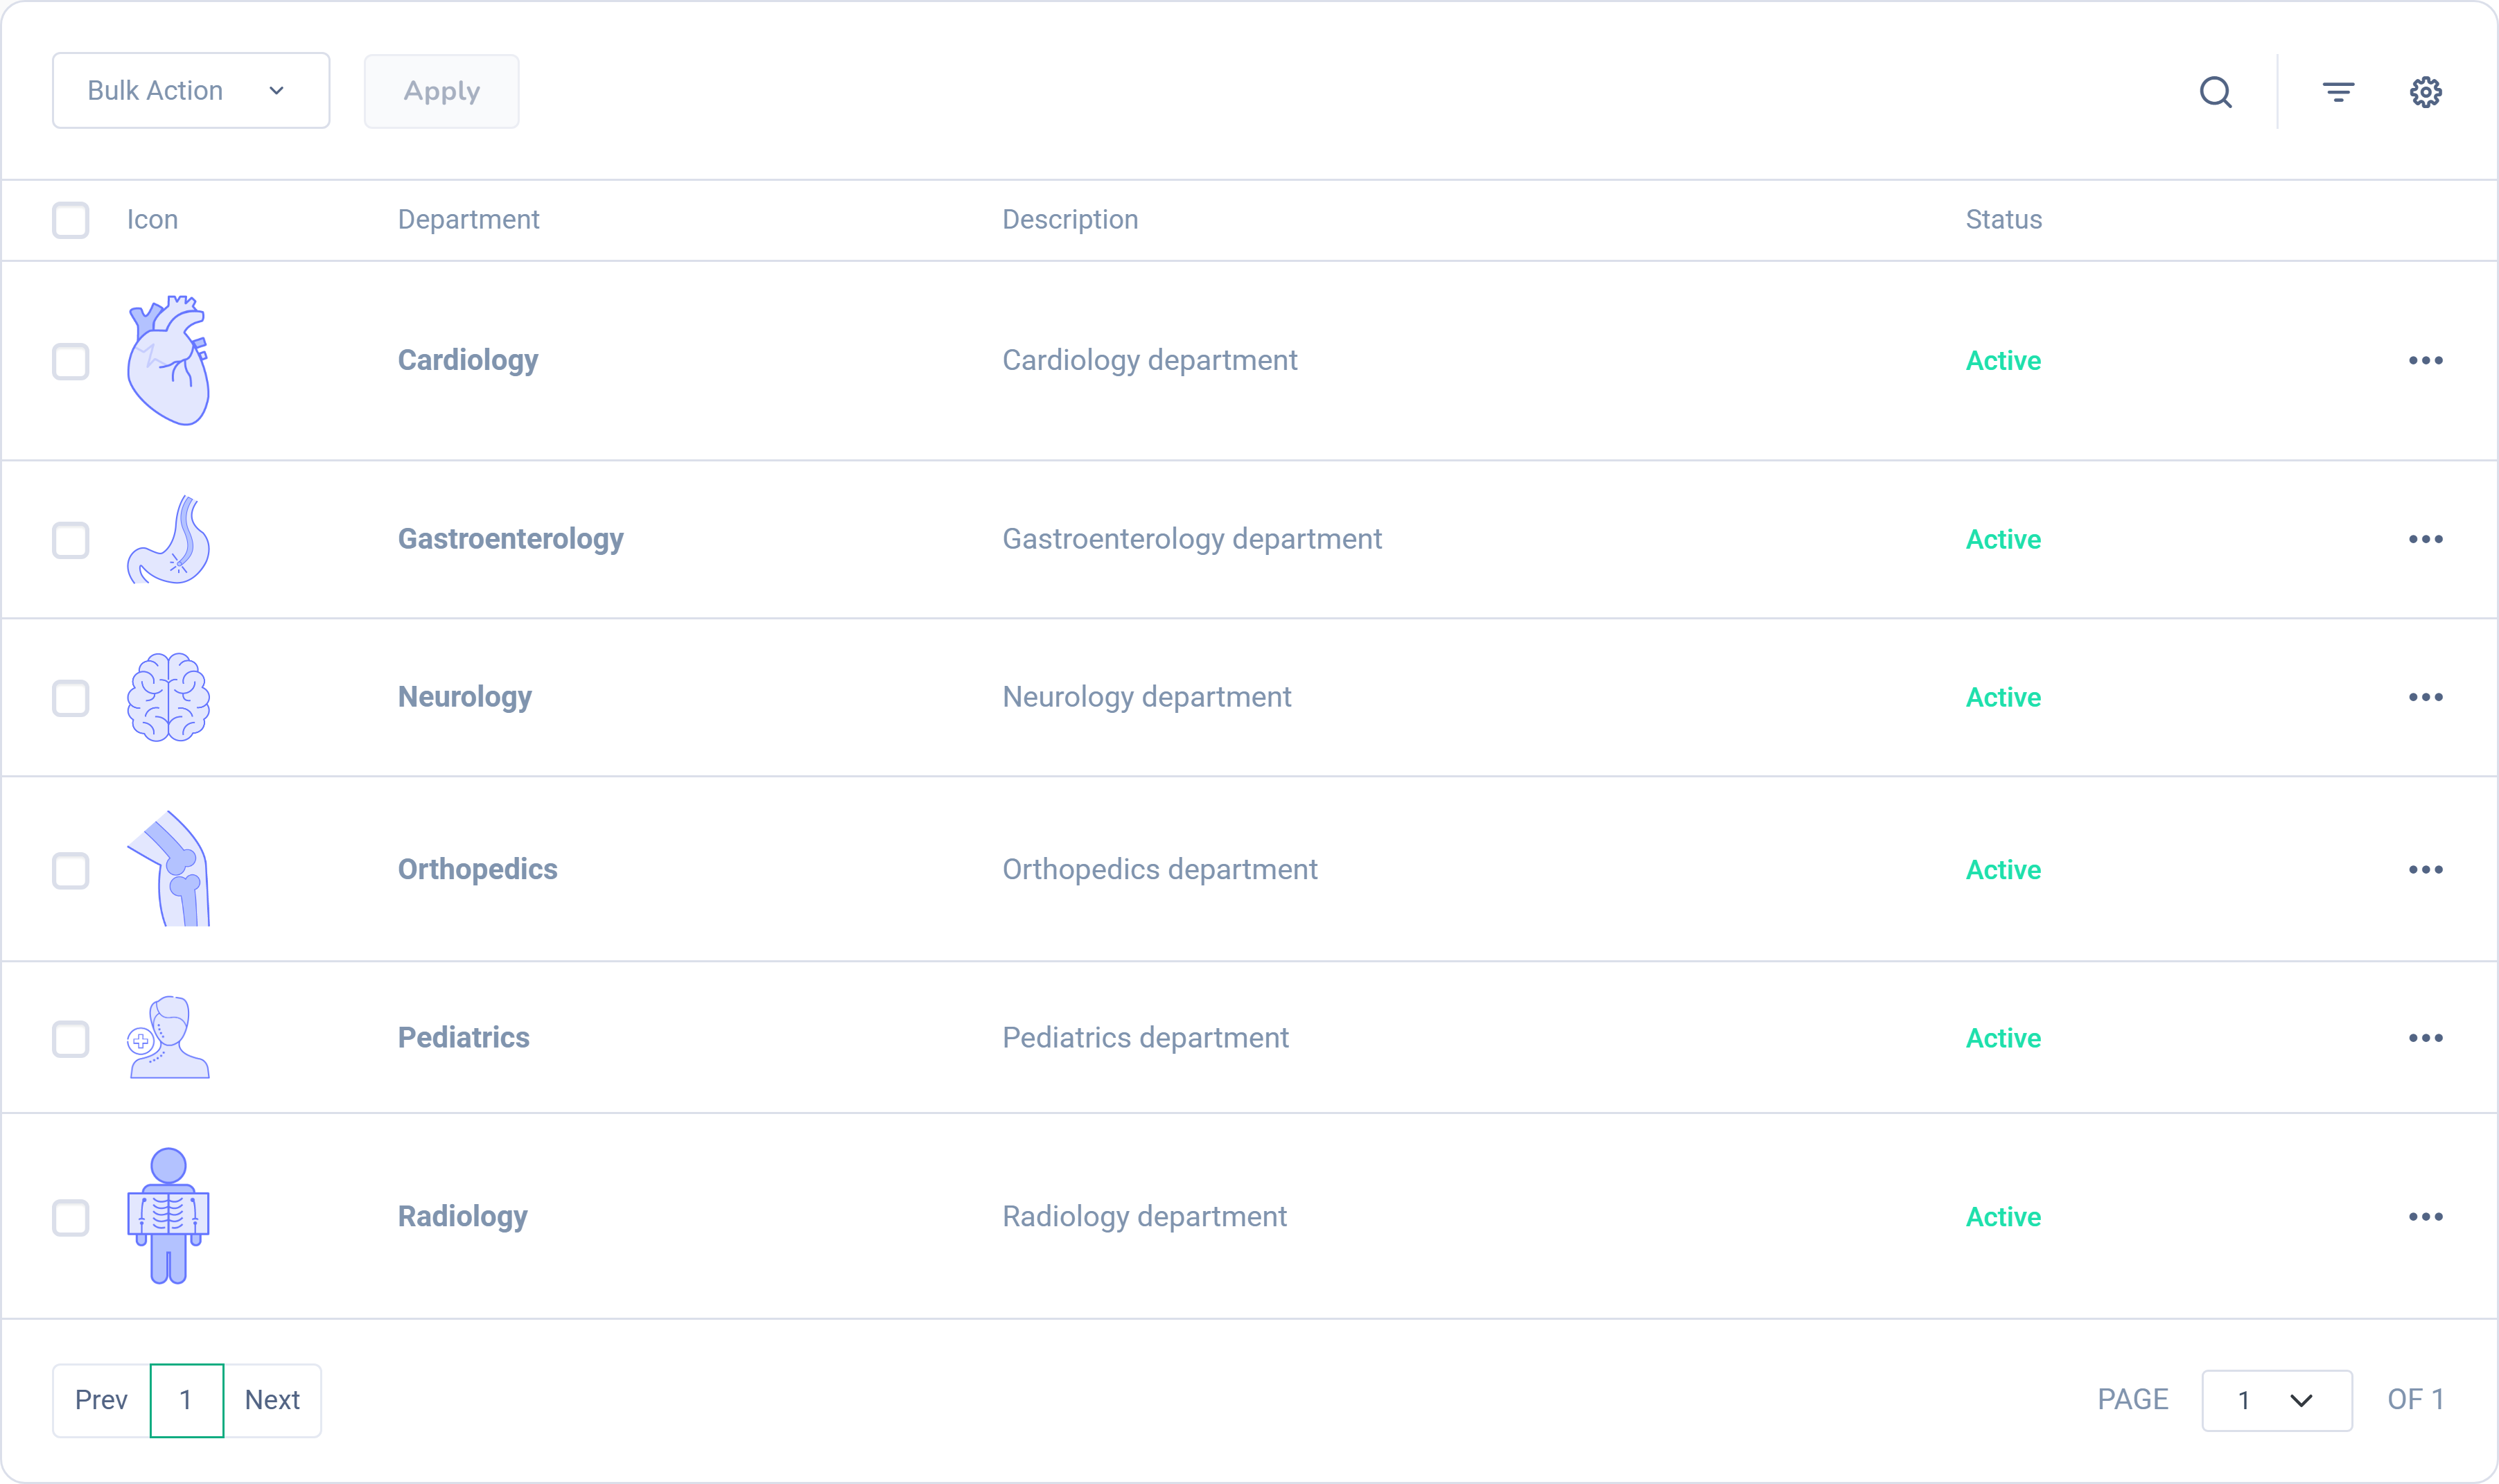Expand the Bulk Action dropdown
The height and width of the screenshot is (1484, 2499).
191,91
